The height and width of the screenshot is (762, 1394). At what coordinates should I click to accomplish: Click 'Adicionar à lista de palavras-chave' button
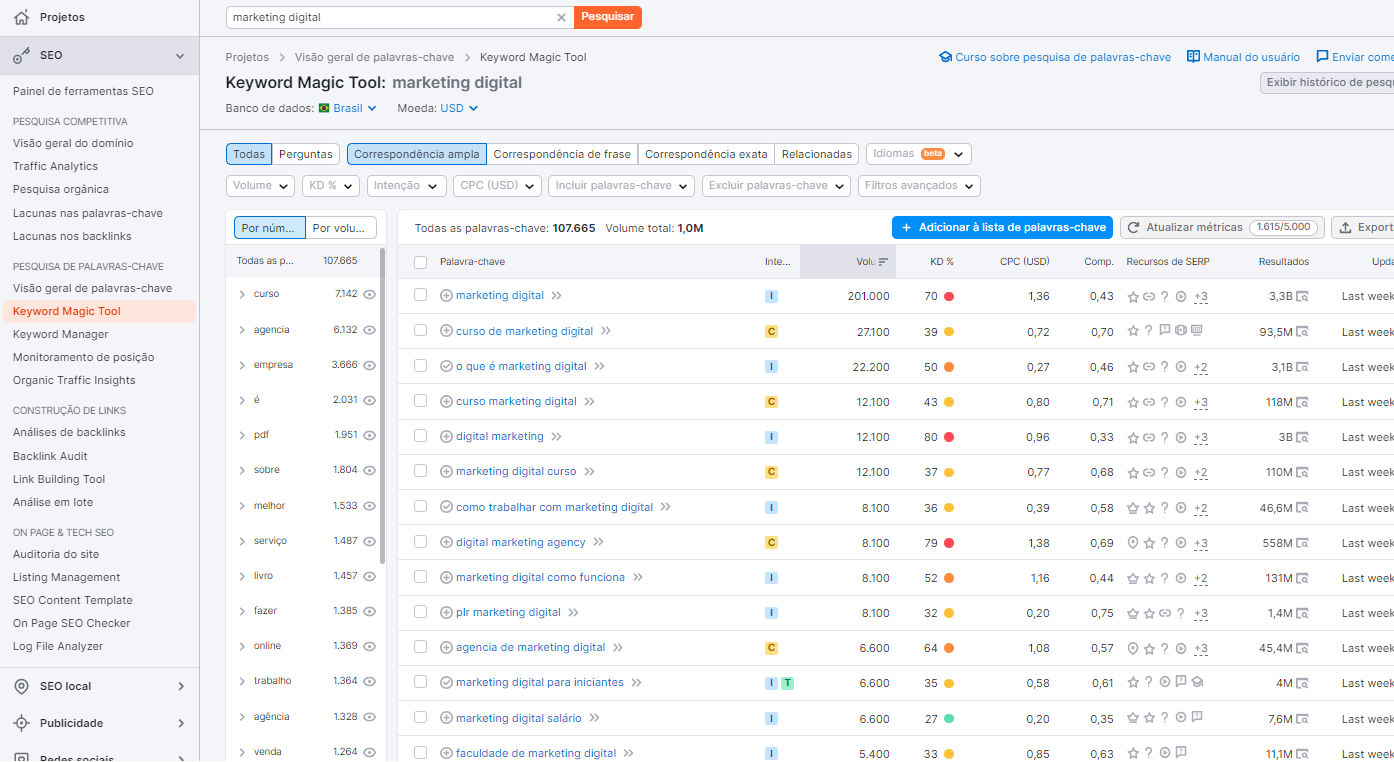pos(1002,228)
